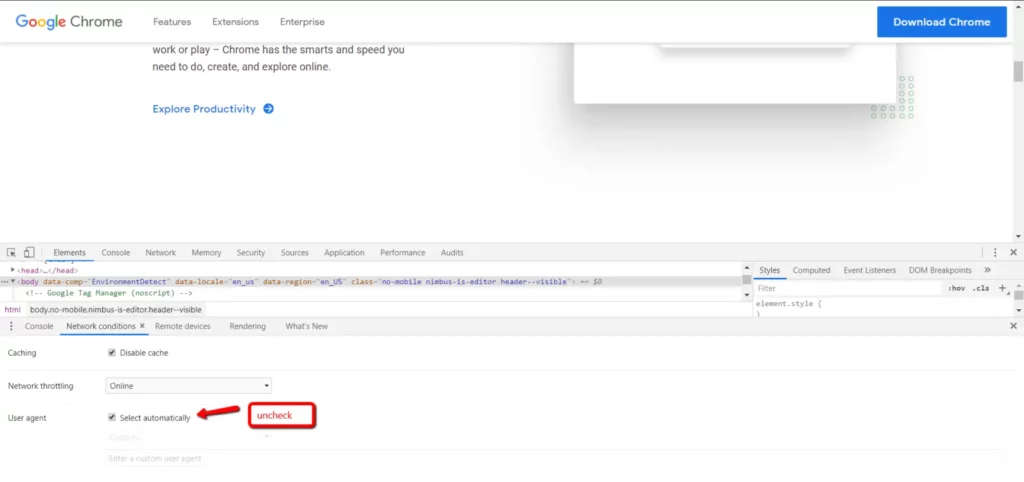Open DevTools three-dot customize menu
1024x482 pixels.
pos(995,252)
